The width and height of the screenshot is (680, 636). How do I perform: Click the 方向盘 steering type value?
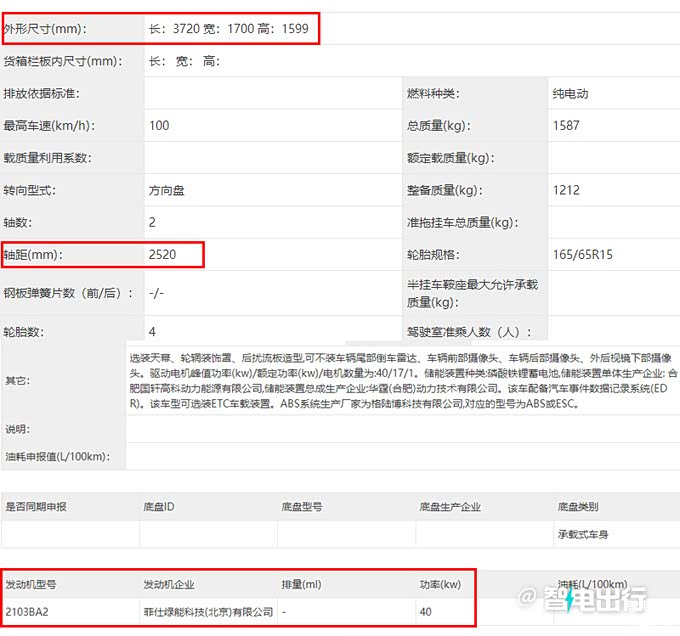(166, 190)
